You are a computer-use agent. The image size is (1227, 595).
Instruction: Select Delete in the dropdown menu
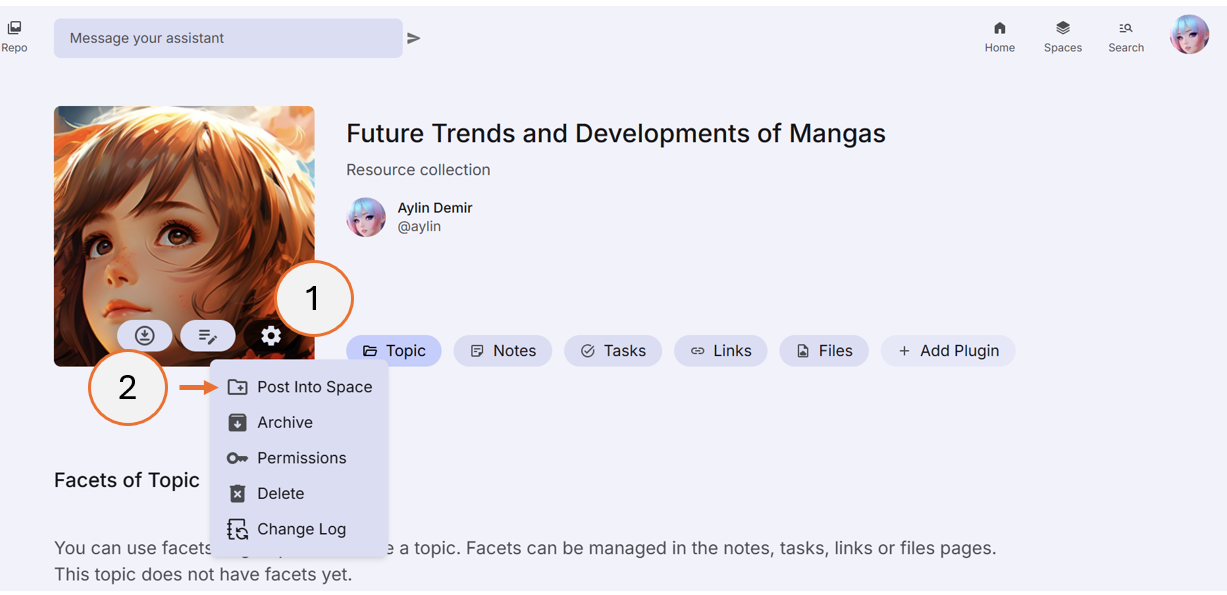click(280, 493)
